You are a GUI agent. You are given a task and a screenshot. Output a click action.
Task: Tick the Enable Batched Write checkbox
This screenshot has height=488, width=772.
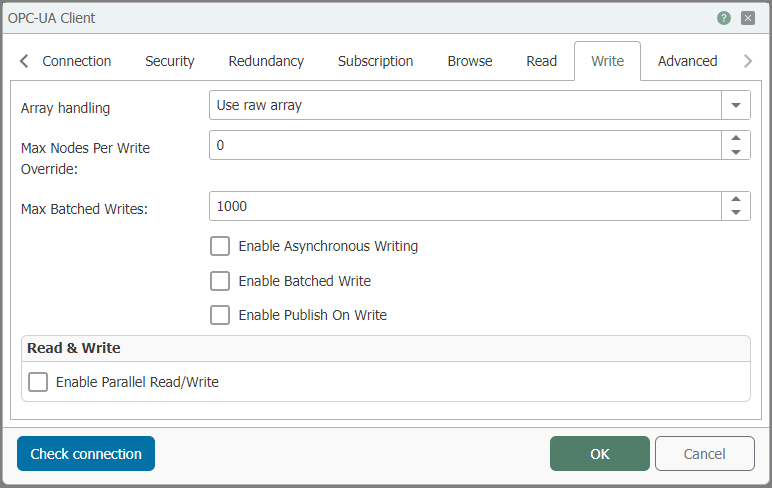pyautogui.click(x=220, y=281)
